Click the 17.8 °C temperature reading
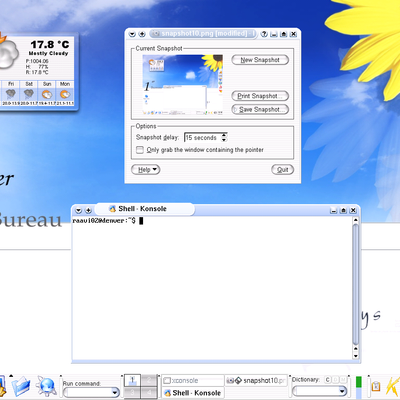The width and height of the screenshot is (400, 400). tap(50, 44)
